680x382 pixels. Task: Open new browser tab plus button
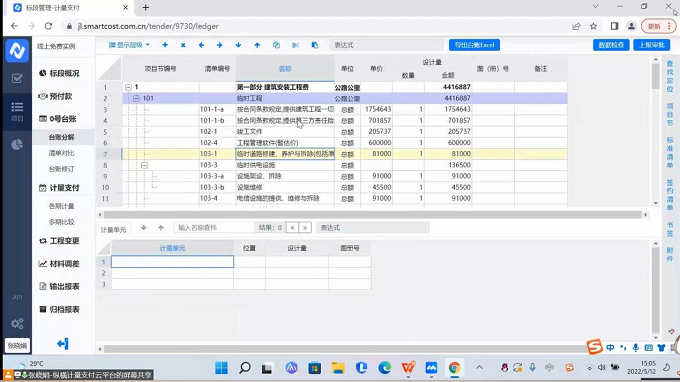point(146,8)
